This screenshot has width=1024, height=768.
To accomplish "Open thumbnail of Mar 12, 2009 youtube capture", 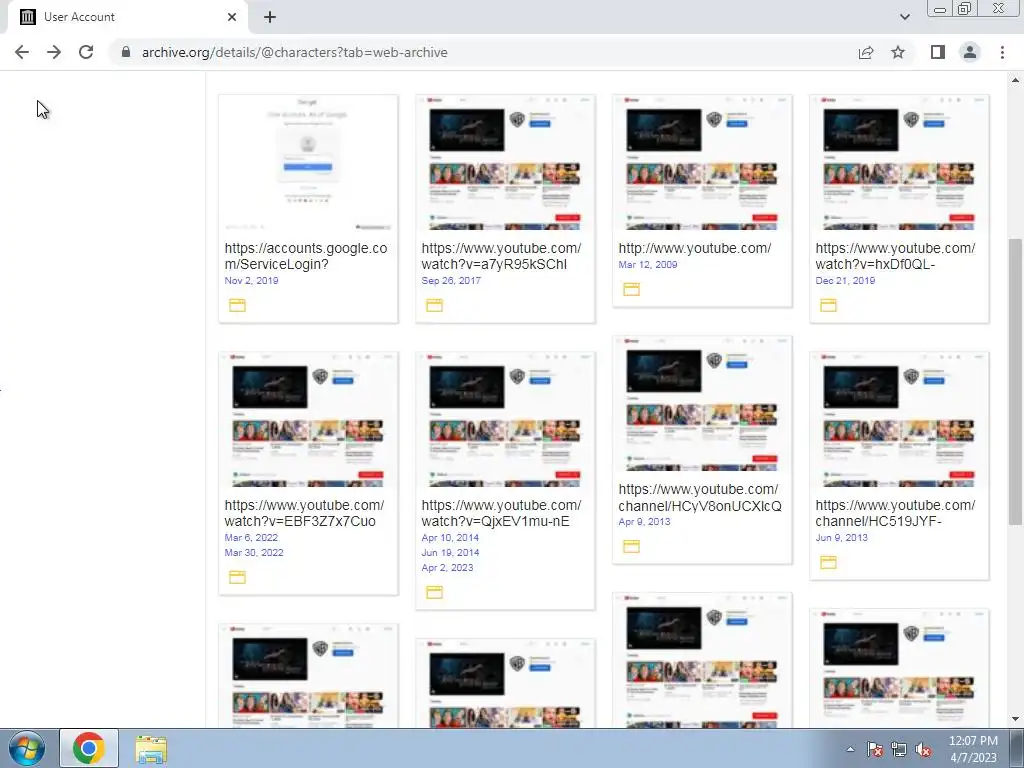I will [x=702, y=163].
